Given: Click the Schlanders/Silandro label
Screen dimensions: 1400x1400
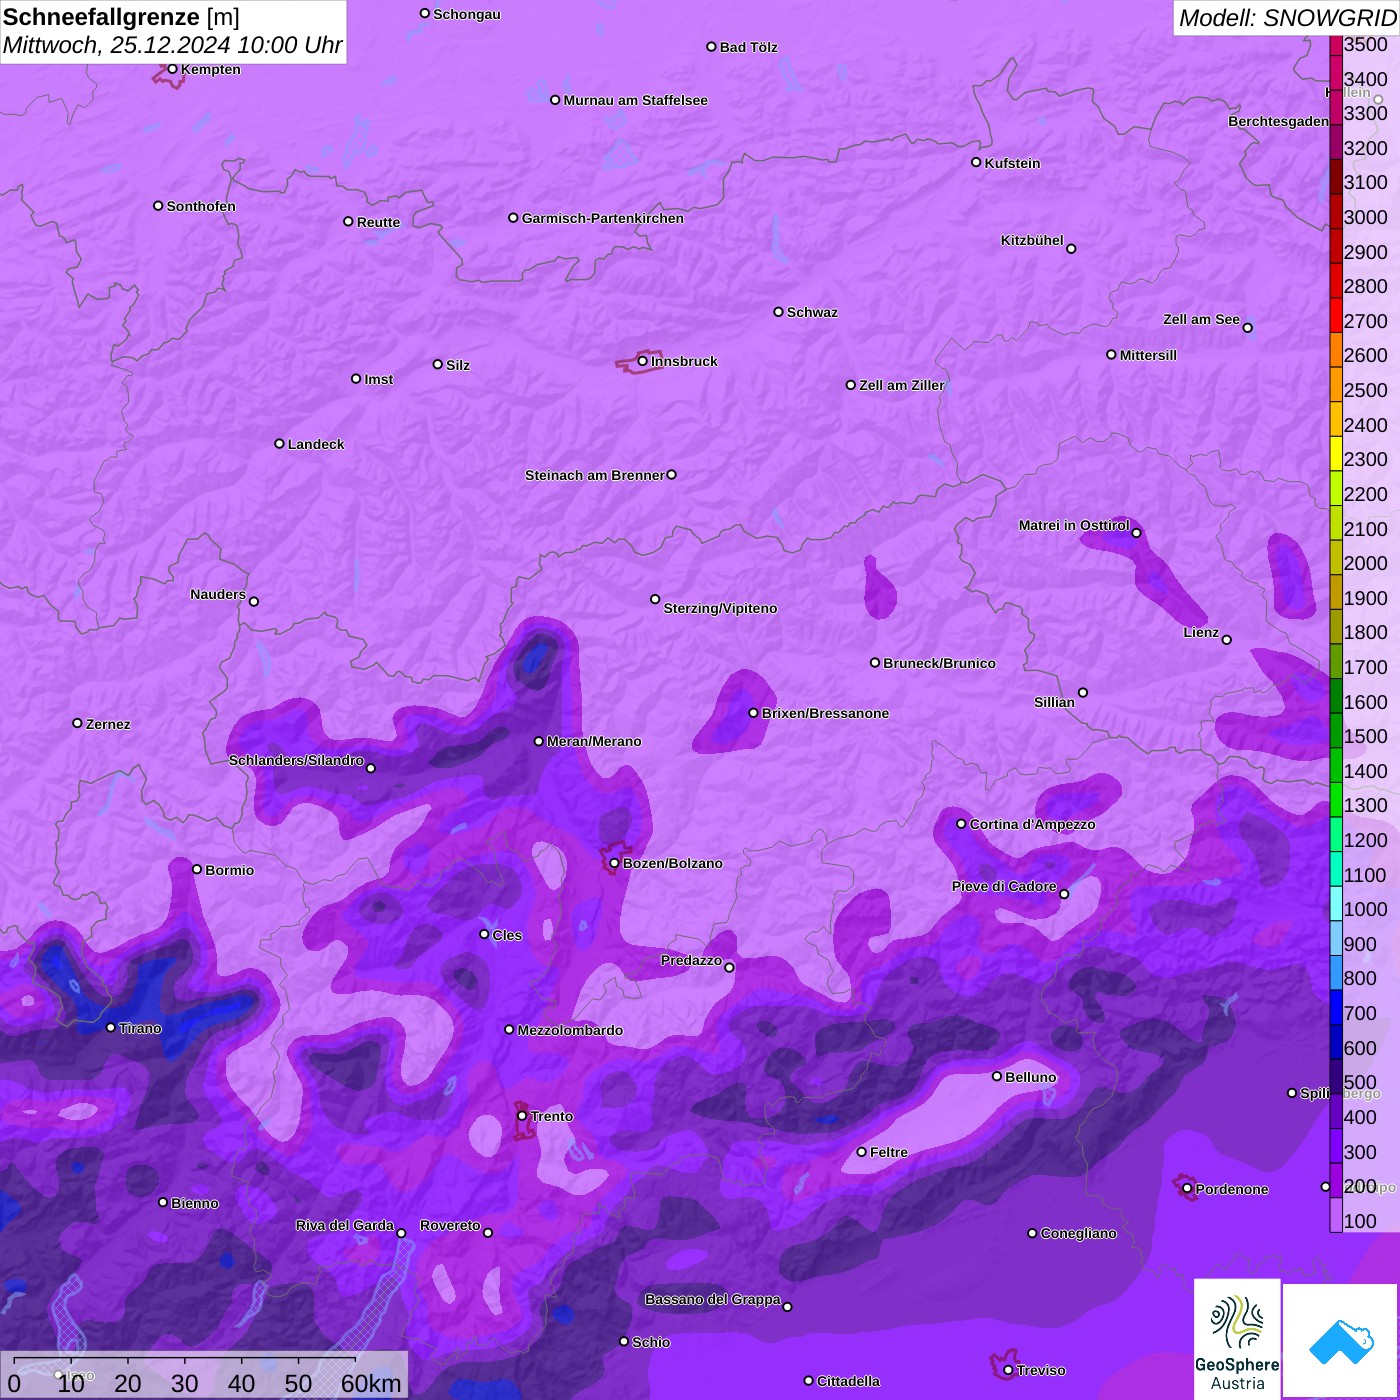Looking at the screenshot, I should coord(297,760).
